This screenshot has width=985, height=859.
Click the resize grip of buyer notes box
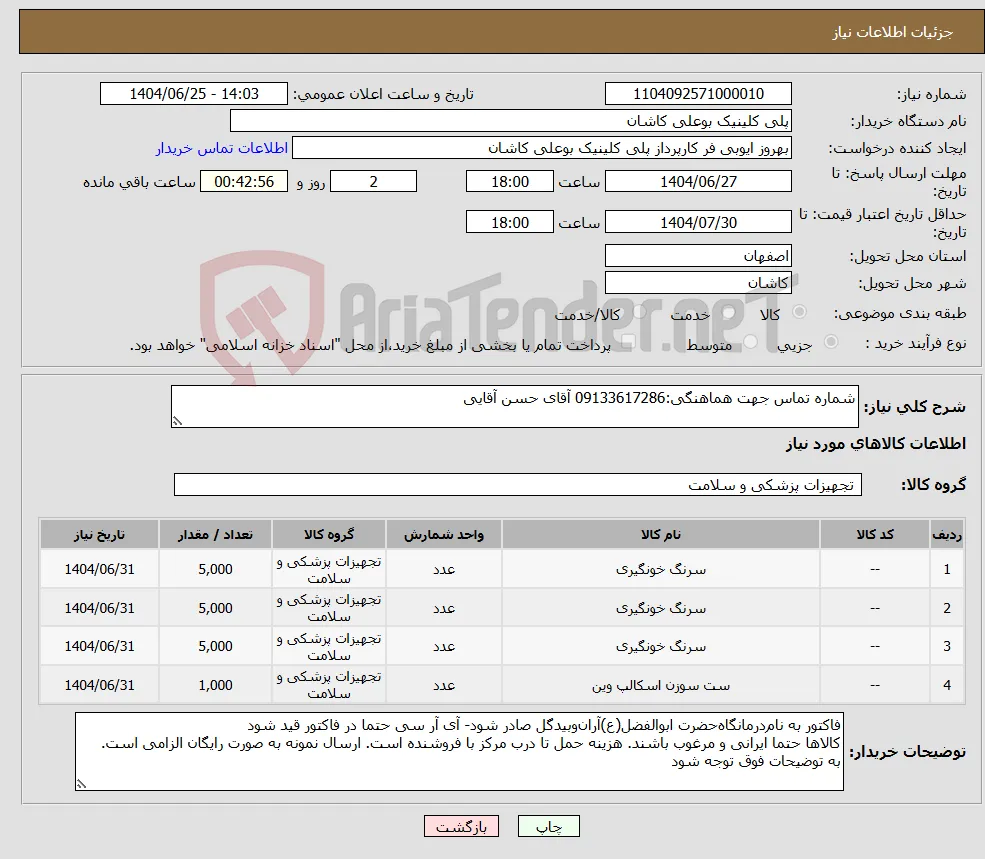pos(81,784)
